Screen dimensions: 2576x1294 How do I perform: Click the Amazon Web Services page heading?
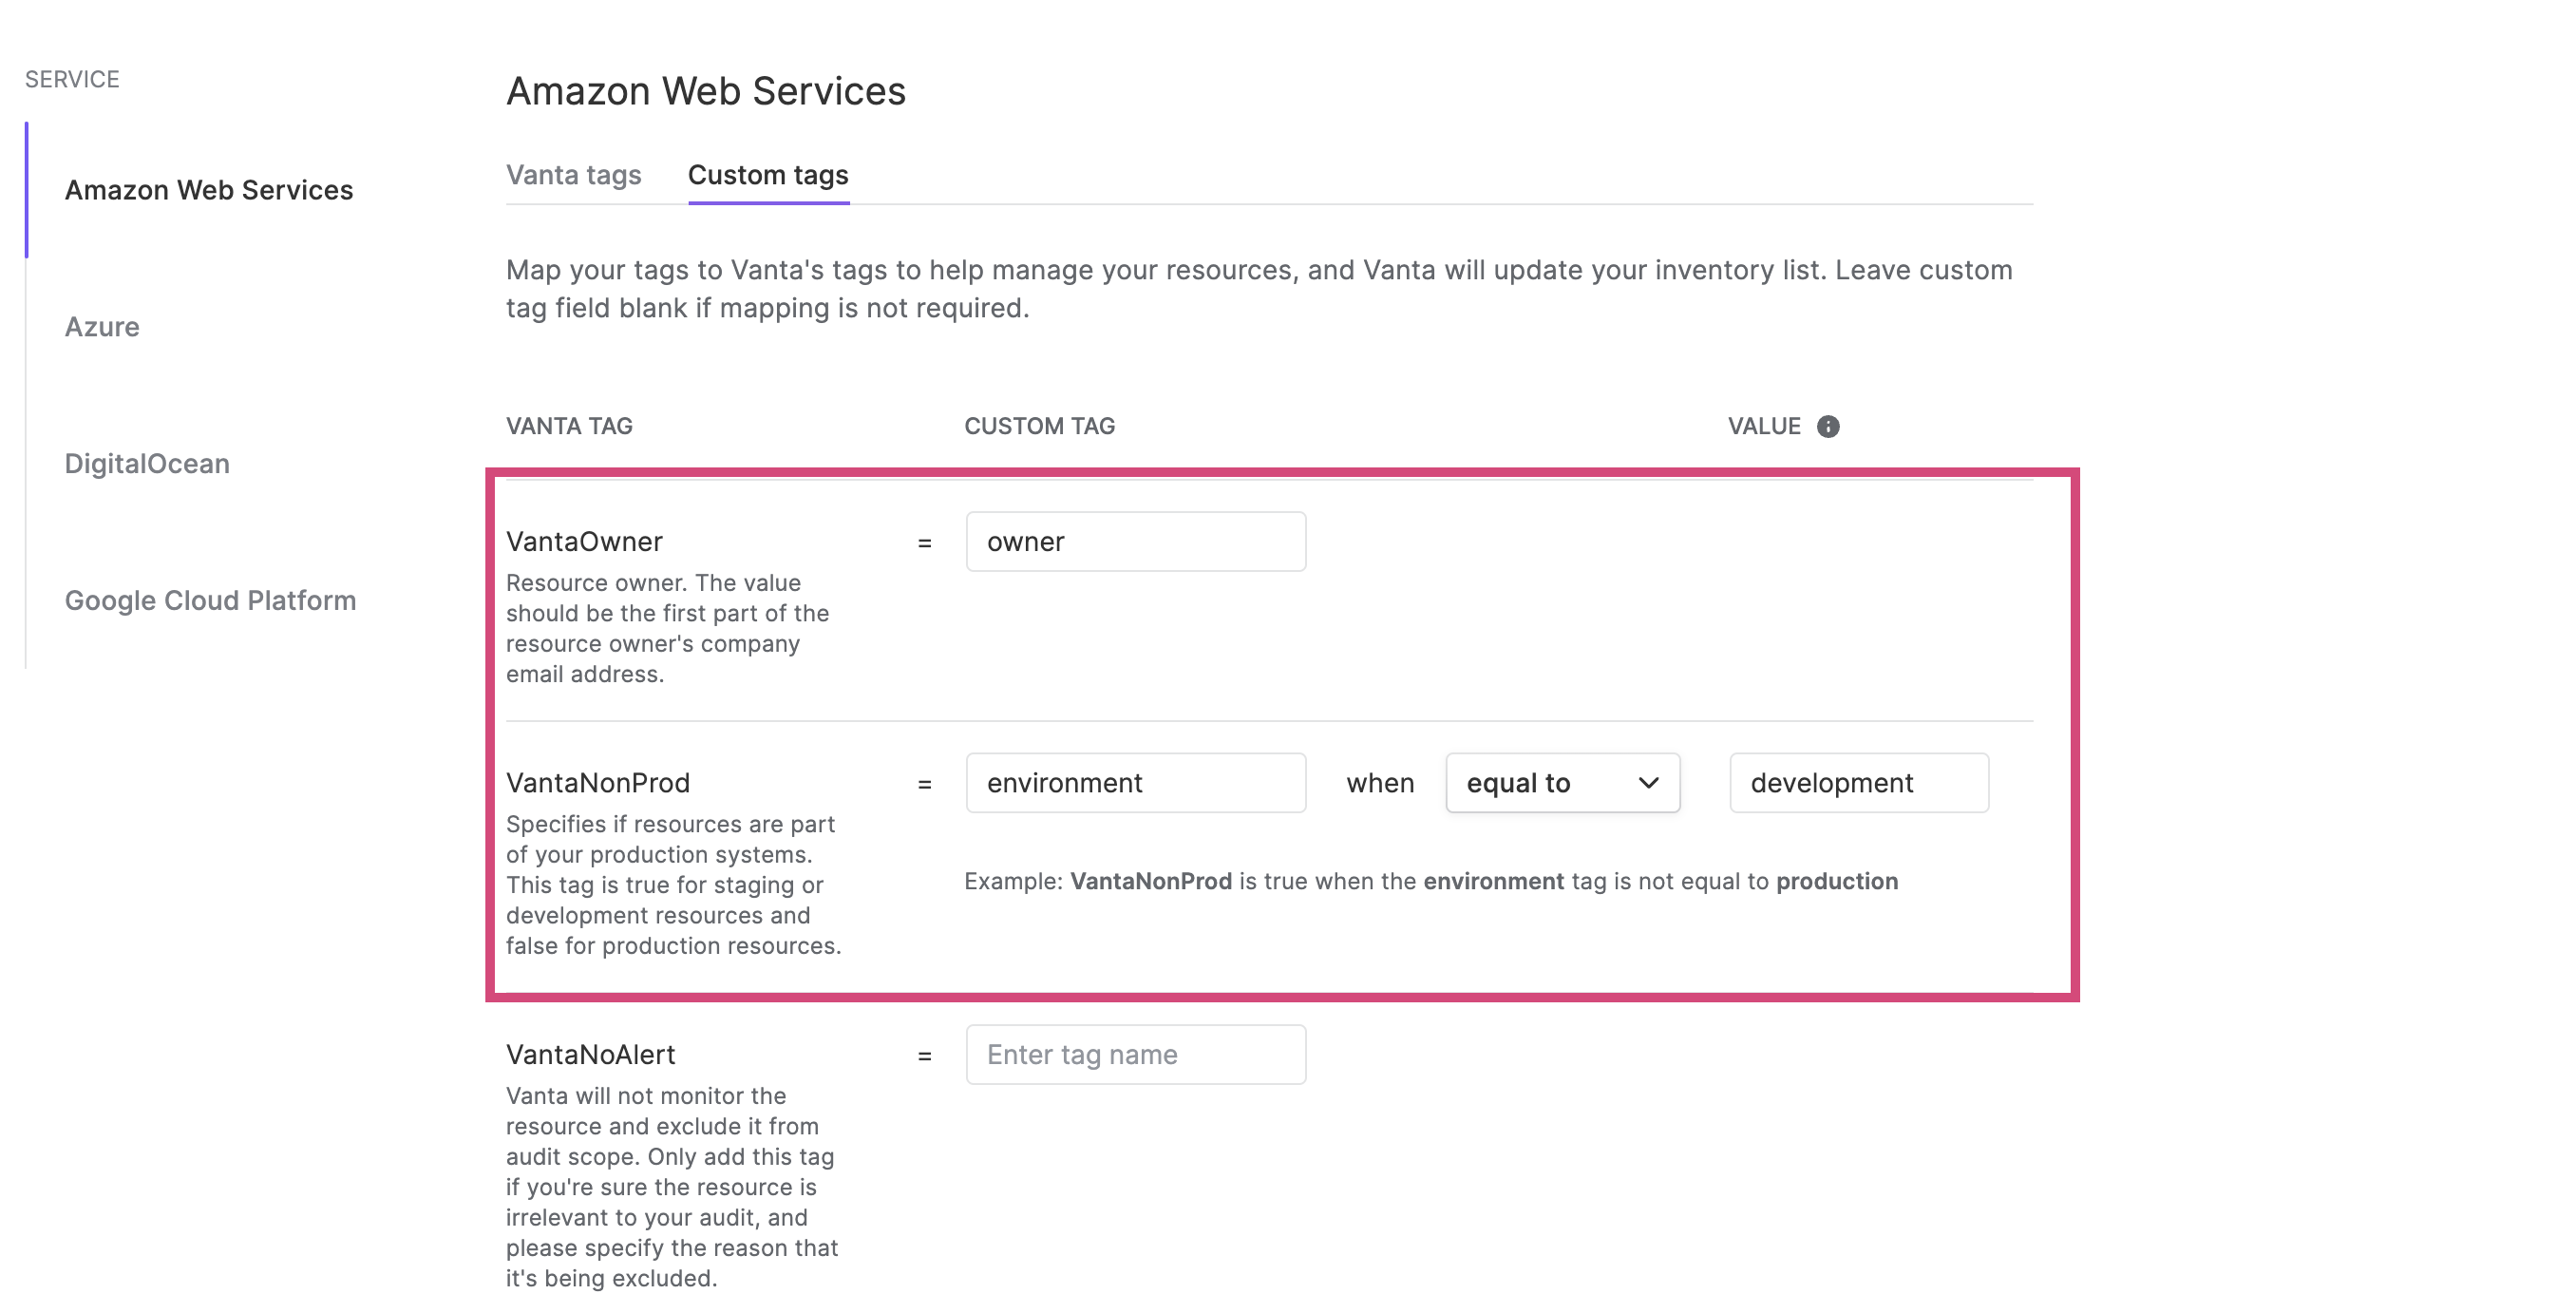(706, 91)
